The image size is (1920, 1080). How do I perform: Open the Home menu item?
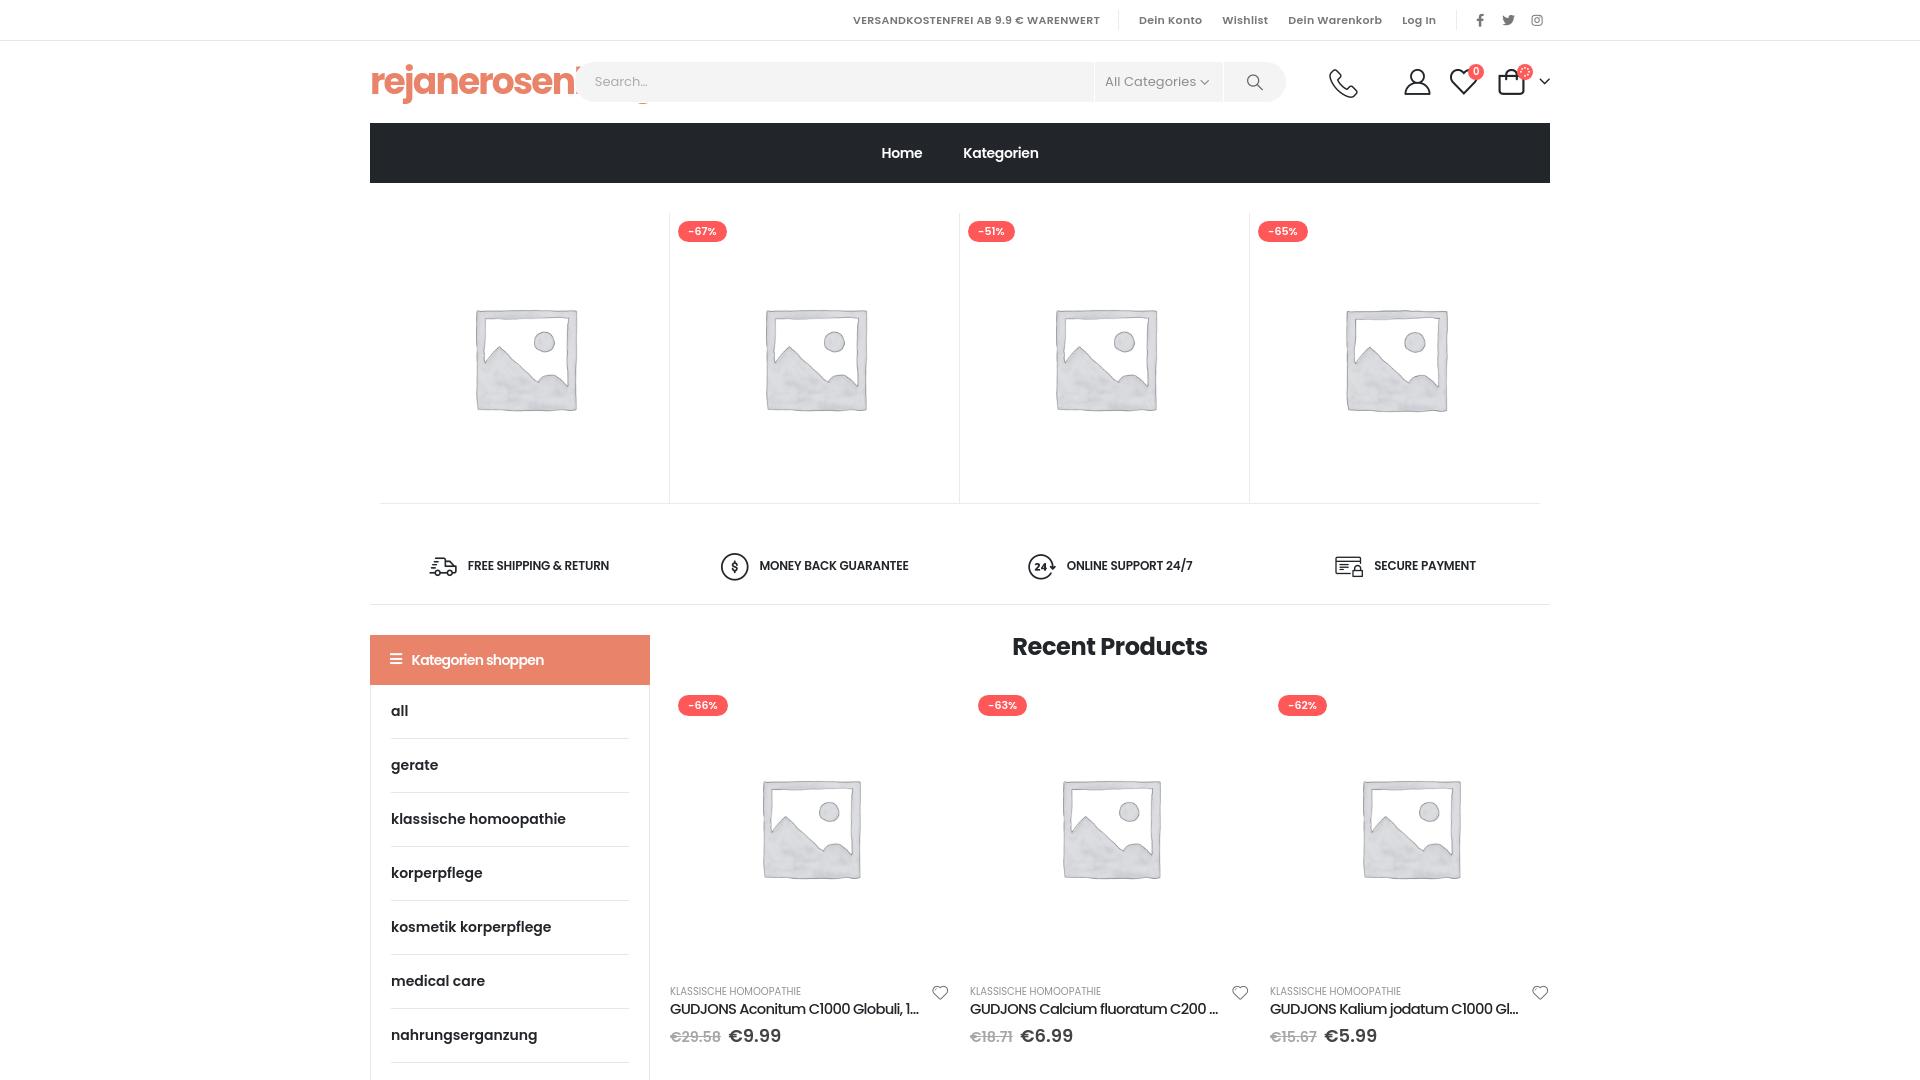pos(901,153)
